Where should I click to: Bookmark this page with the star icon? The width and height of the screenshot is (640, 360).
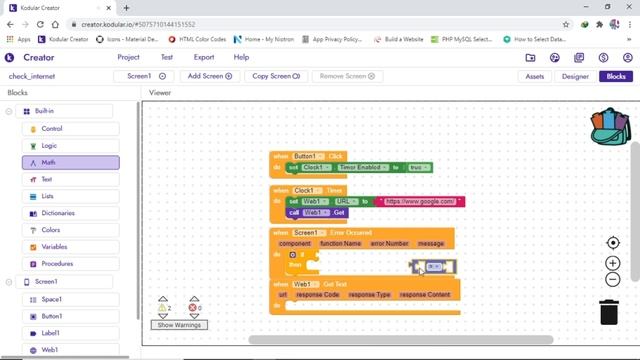(566, 24)
